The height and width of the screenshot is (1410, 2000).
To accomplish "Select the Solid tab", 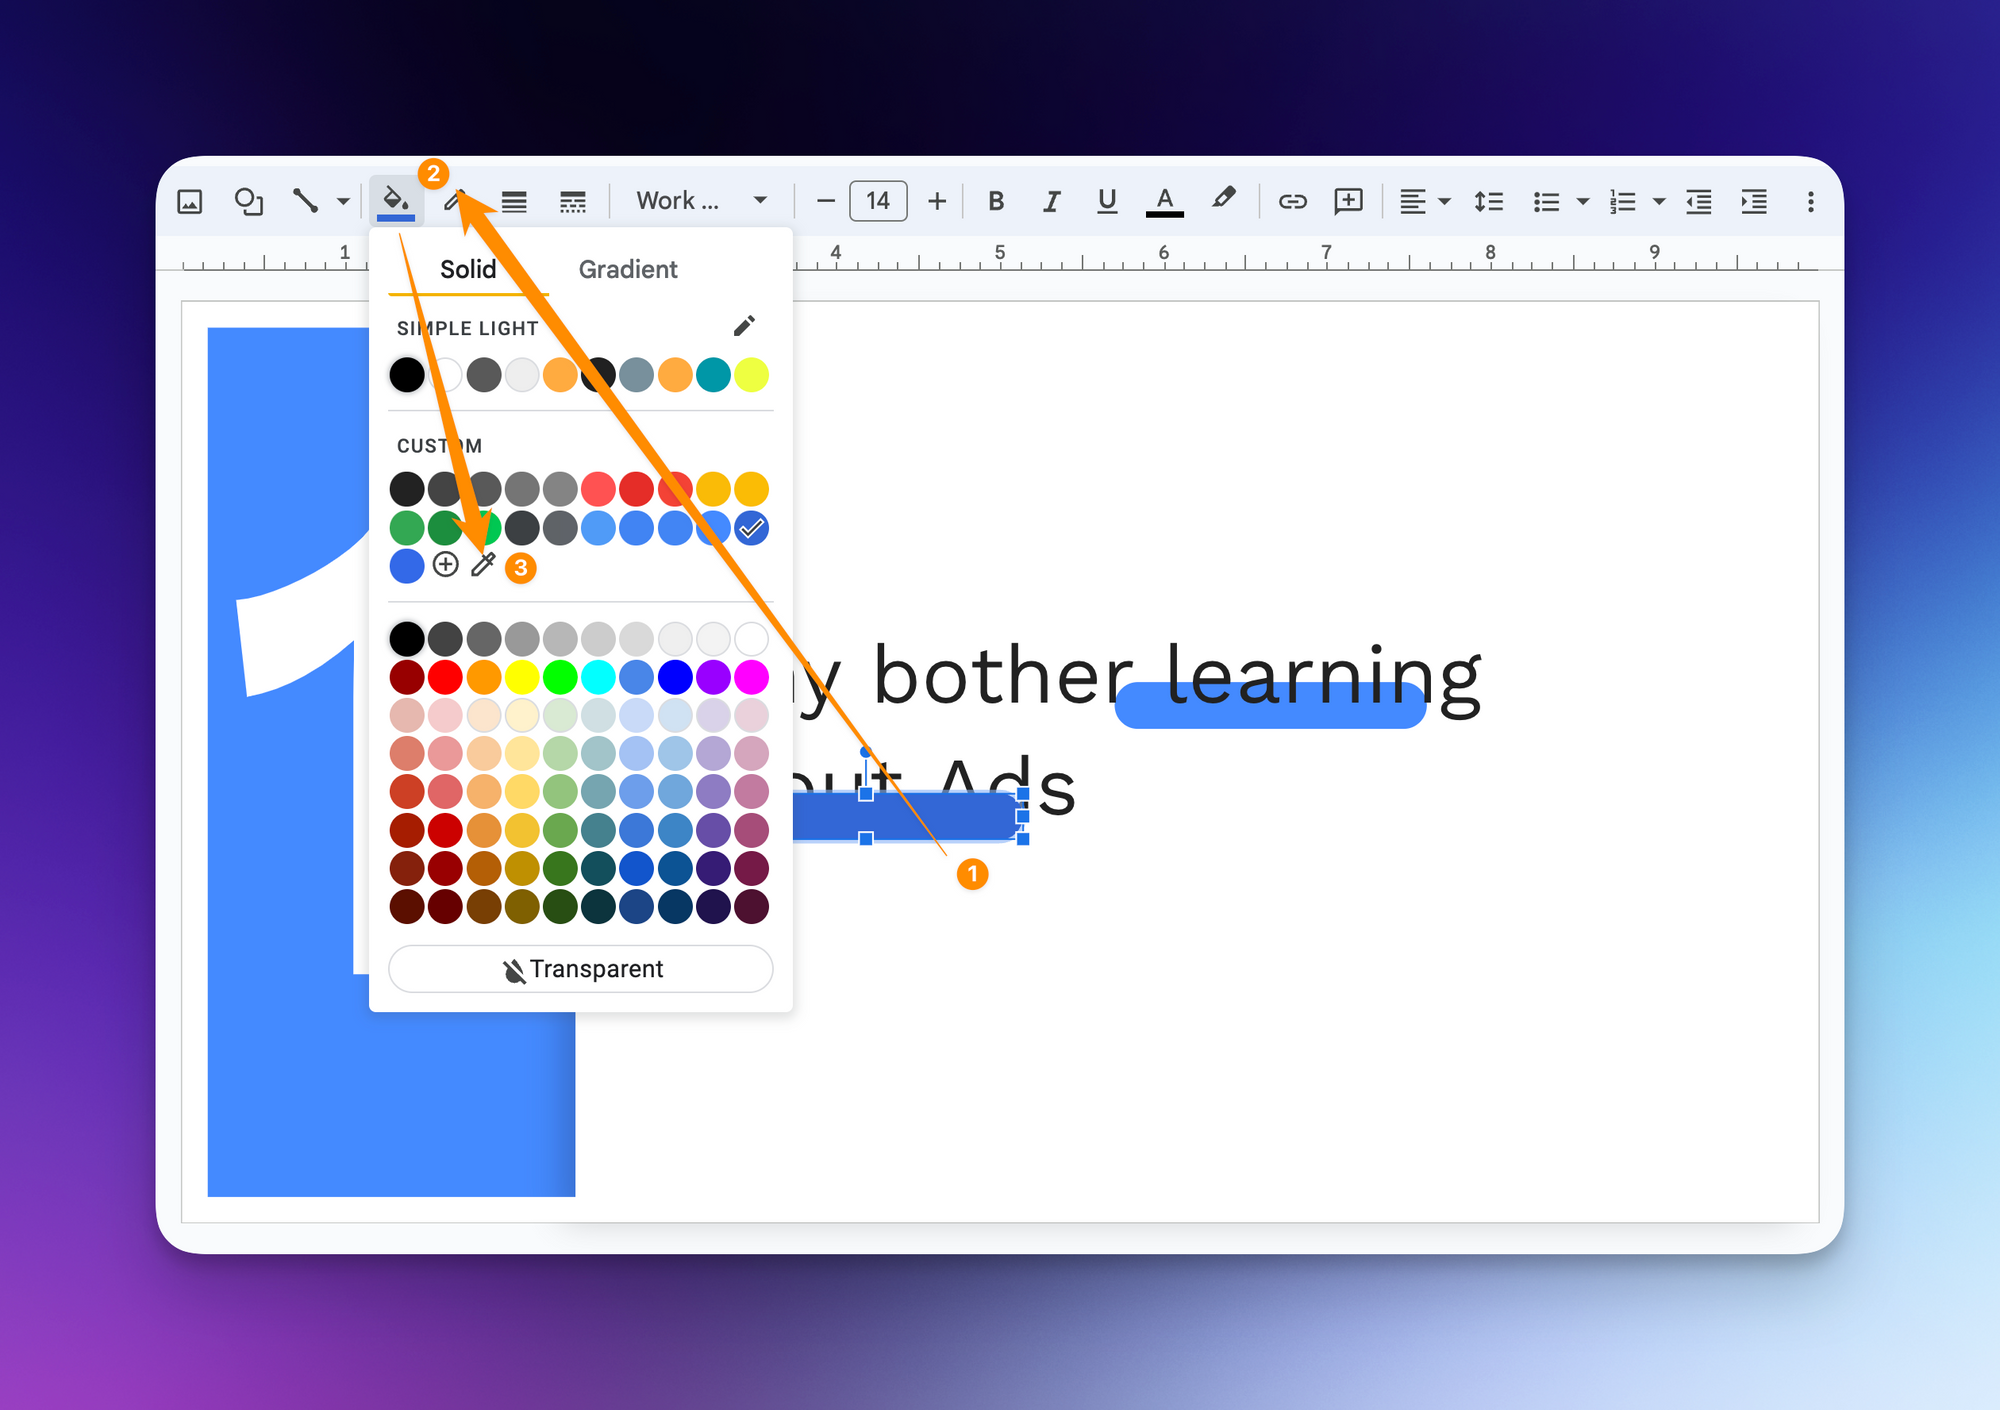I will [467, 269].
